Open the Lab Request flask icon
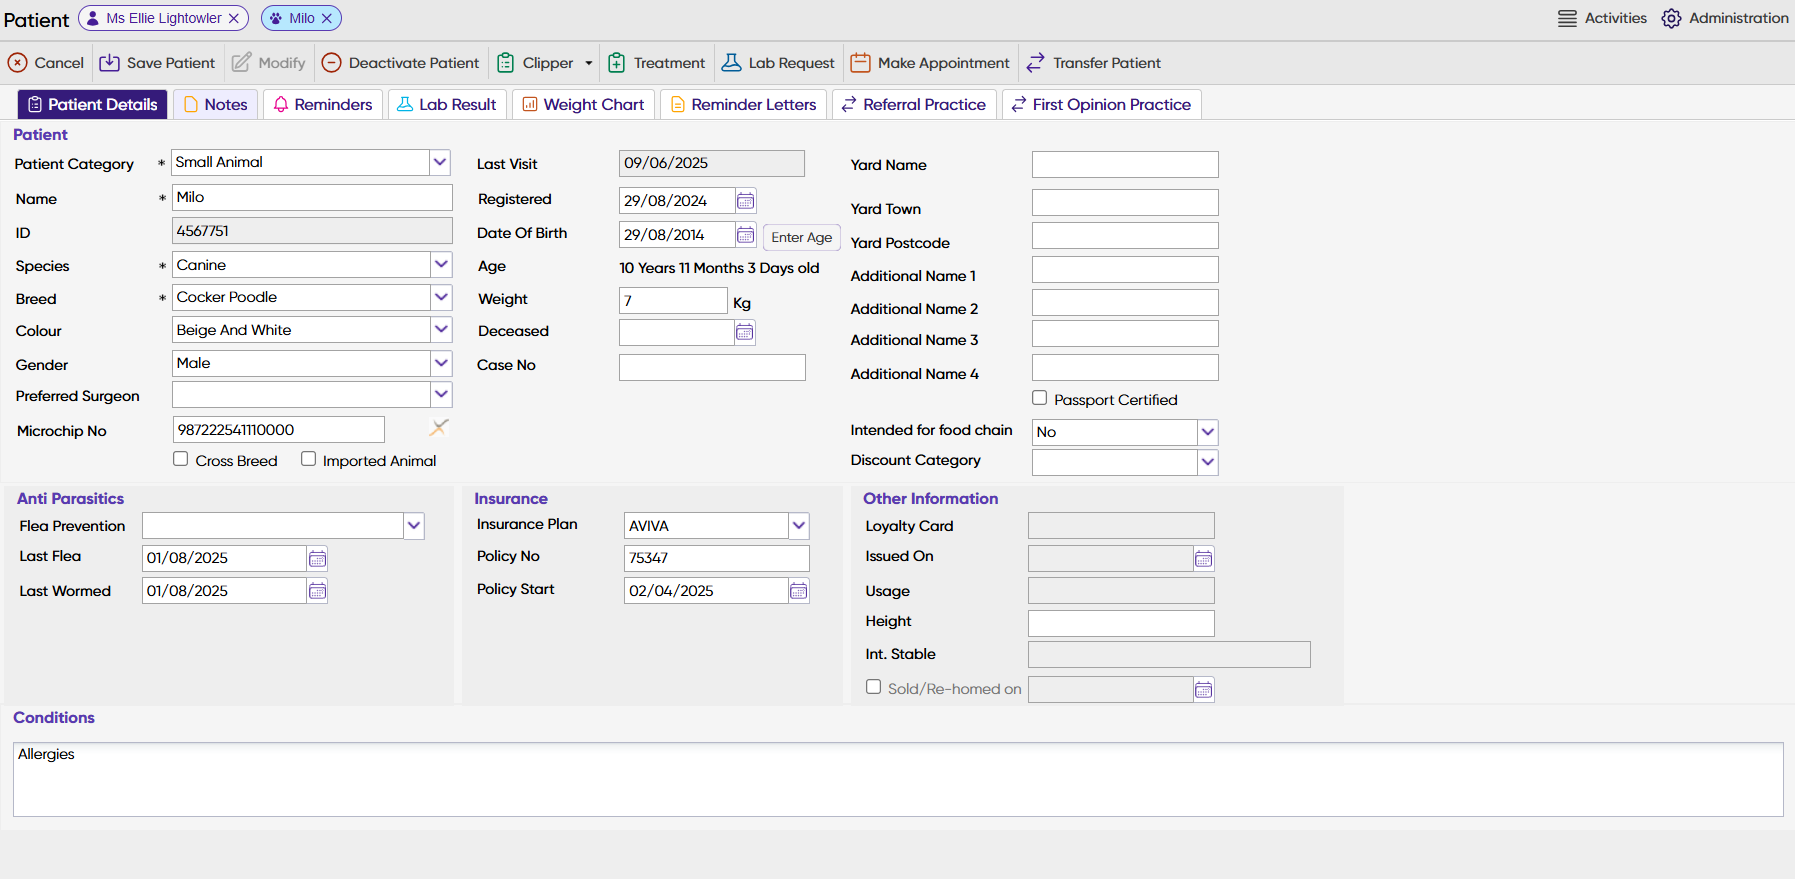1795x879 pixels. [x=732, y=63]
